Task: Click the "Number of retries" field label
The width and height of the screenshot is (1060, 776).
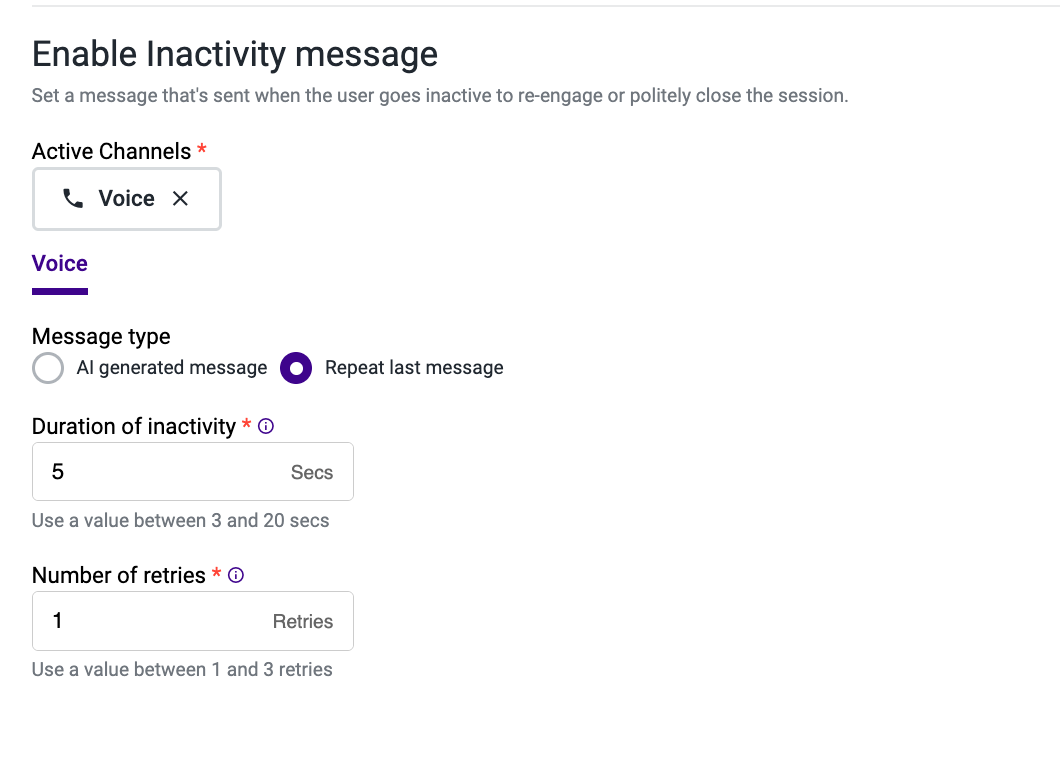Action: [118, 575]
